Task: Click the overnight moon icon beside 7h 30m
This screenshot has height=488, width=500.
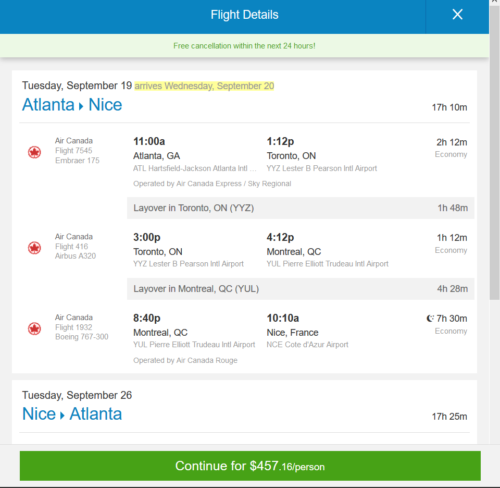Action: (430, 318)
